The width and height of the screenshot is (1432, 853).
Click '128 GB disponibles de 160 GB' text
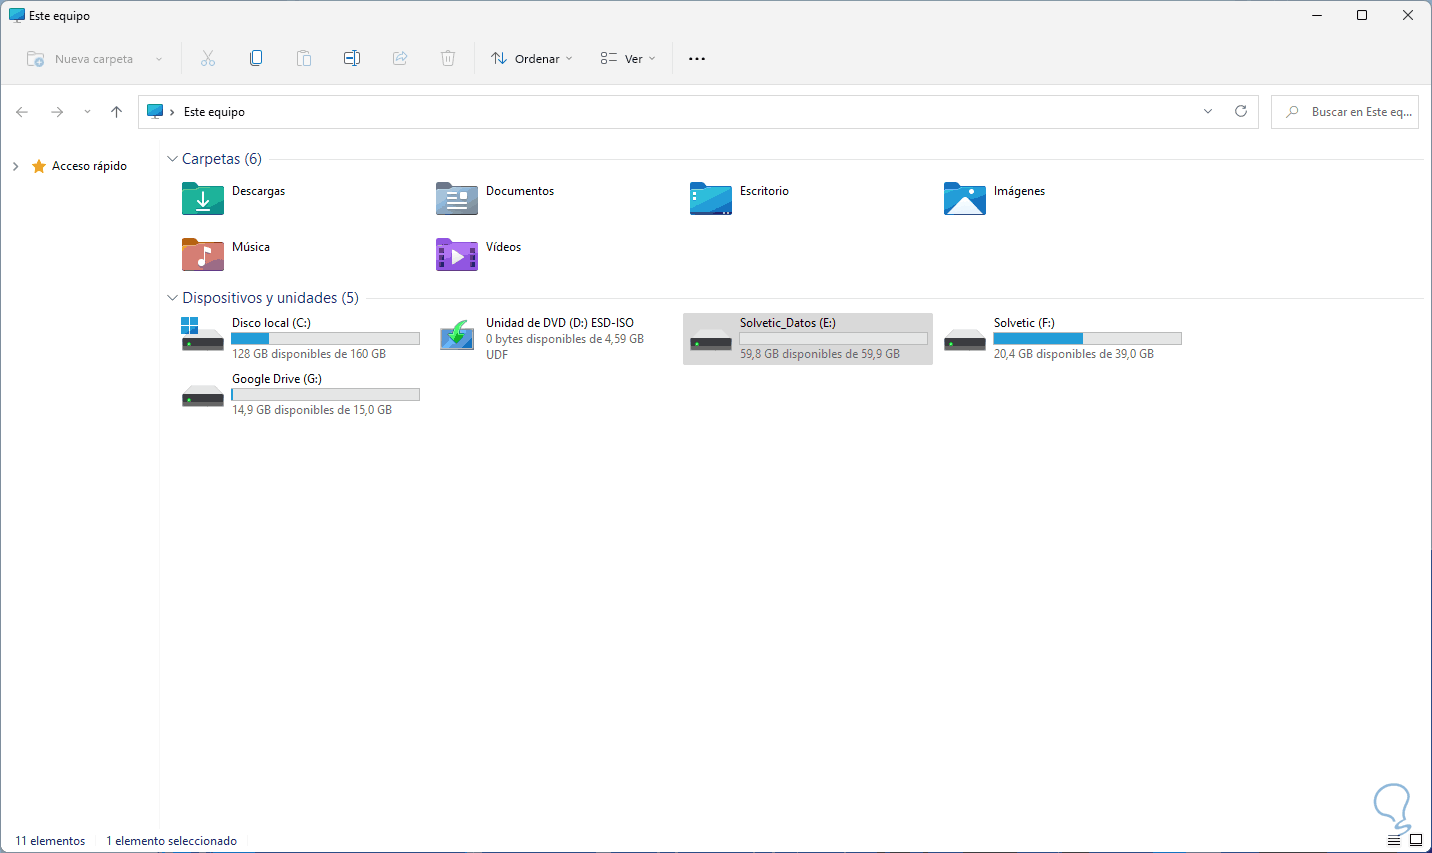coord(309,354)
